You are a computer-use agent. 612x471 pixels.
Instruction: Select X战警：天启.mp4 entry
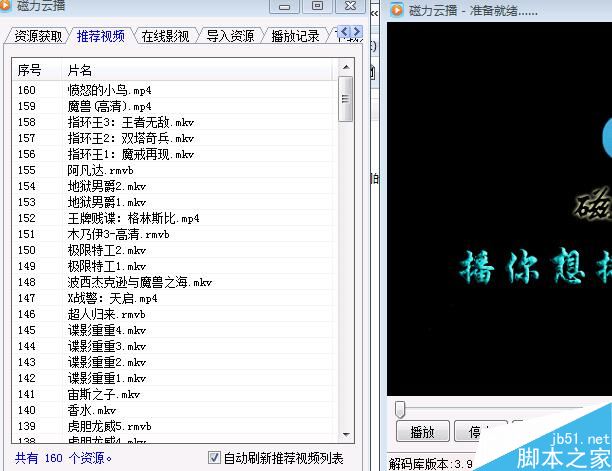pyautogui.click(x=174, y=298)
